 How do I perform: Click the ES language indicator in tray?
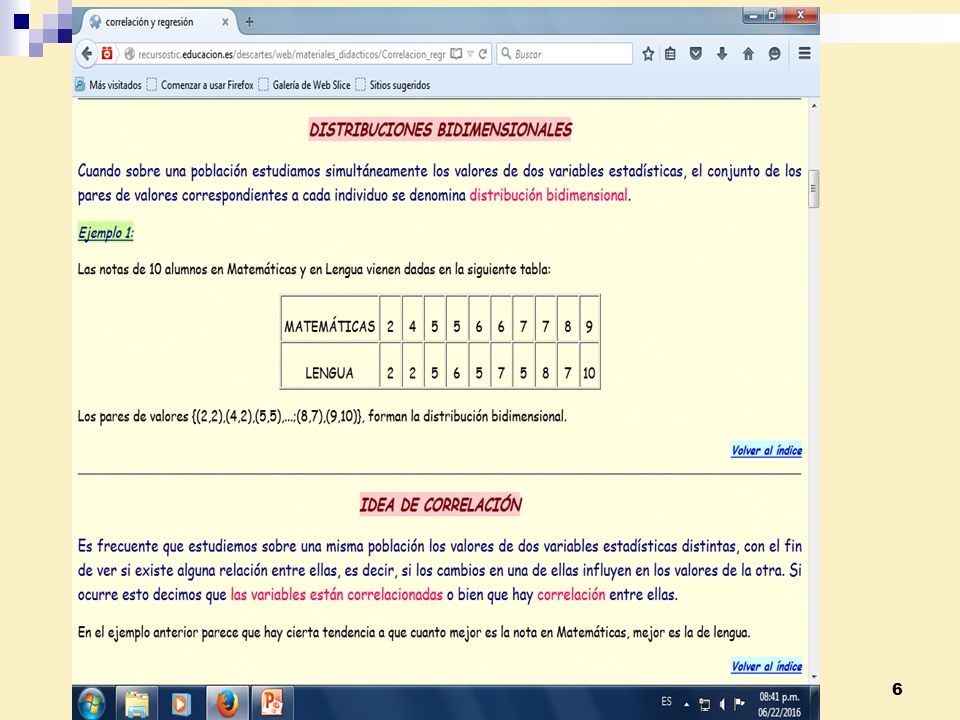(666, 702)
